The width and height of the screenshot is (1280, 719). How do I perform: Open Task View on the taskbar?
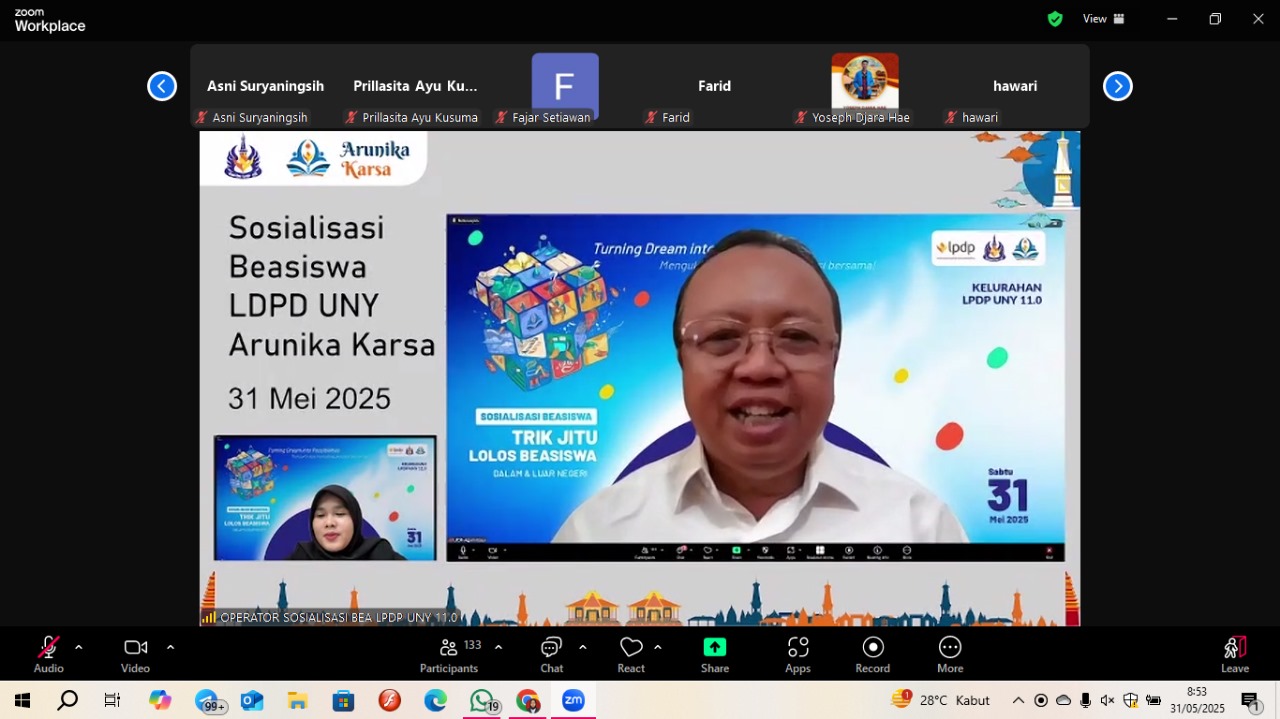point(112,700)
